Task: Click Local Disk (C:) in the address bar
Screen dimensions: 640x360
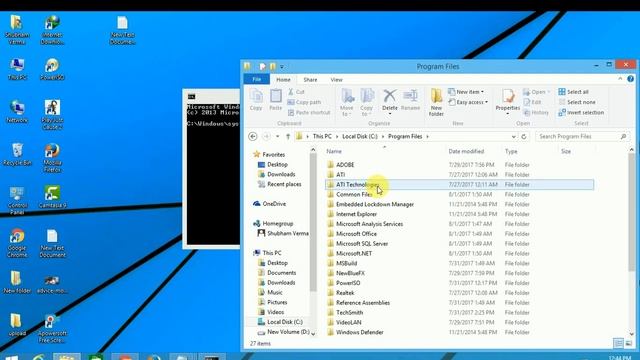Action: [360, 136]
